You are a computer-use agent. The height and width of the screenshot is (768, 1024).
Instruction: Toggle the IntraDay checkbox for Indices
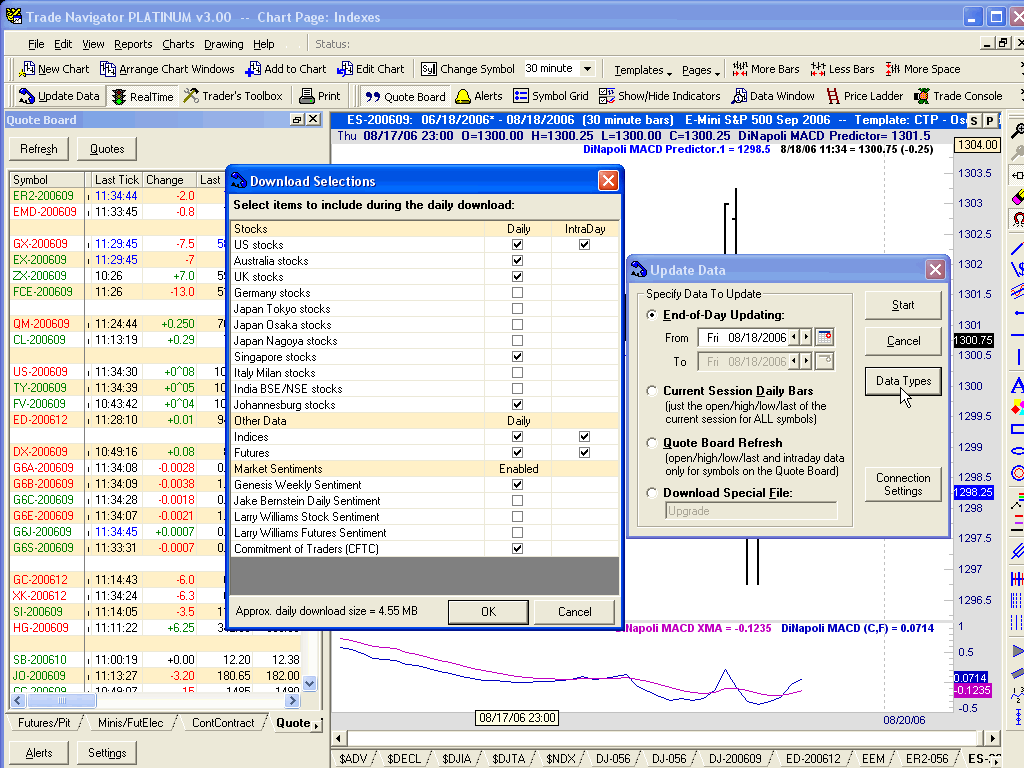click(x=584, y=436)
